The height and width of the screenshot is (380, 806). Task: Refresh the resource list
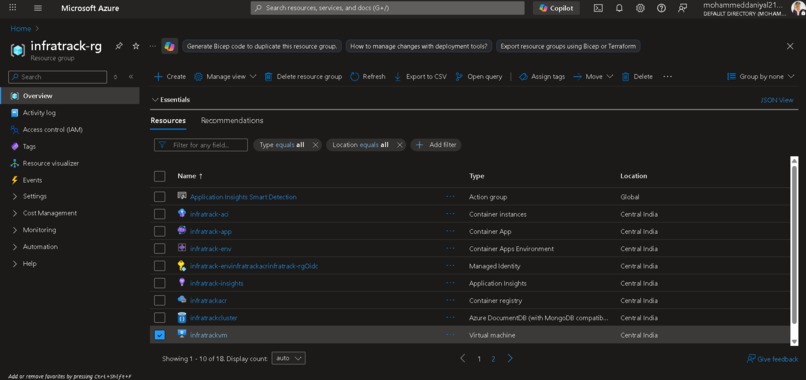coord(368,77)
